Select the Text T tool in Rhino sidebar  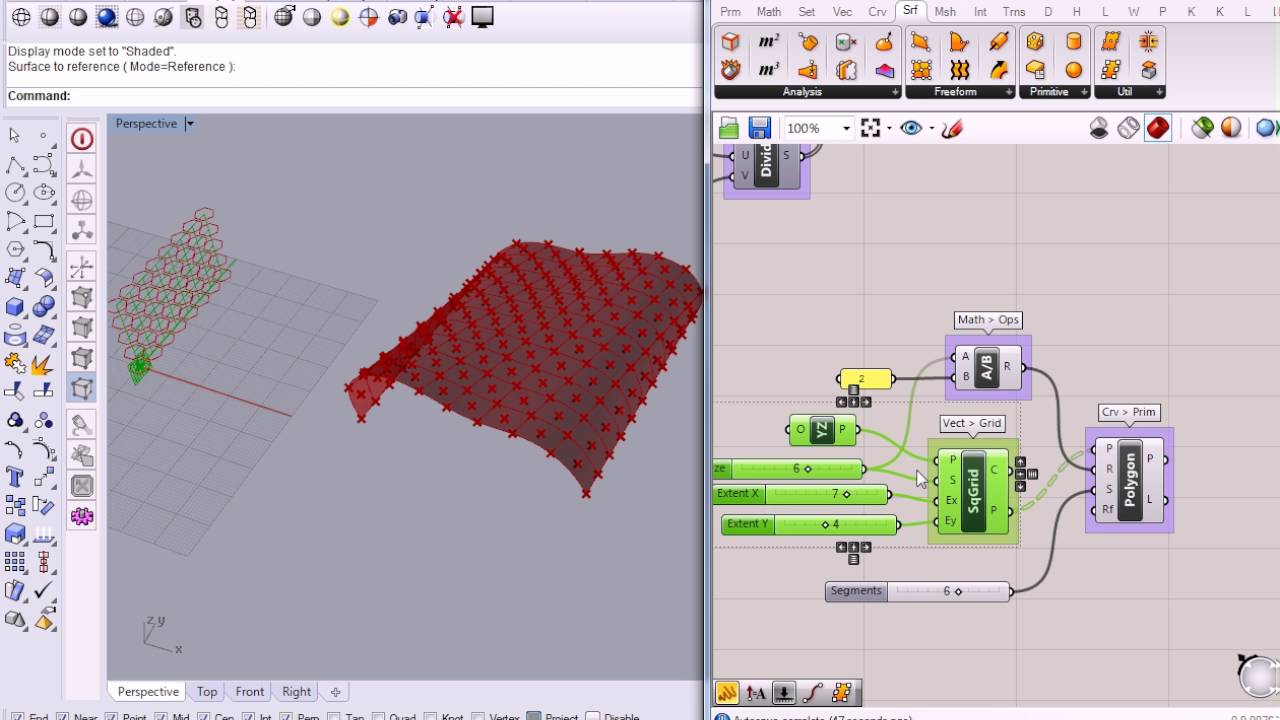tap(15, 477)
